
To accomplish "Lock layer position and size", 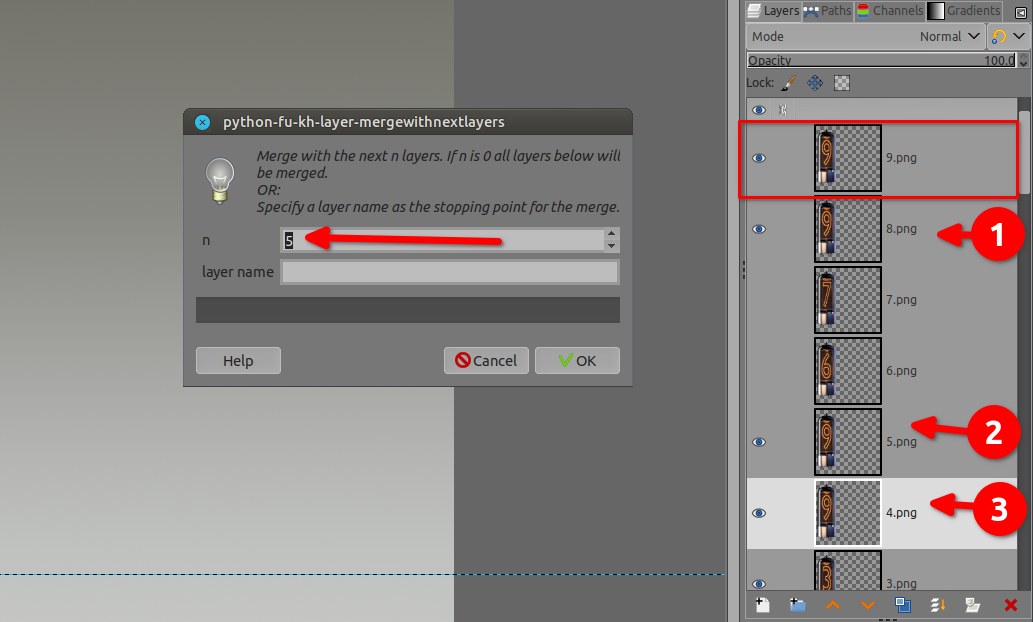I will tap(815, 83).
